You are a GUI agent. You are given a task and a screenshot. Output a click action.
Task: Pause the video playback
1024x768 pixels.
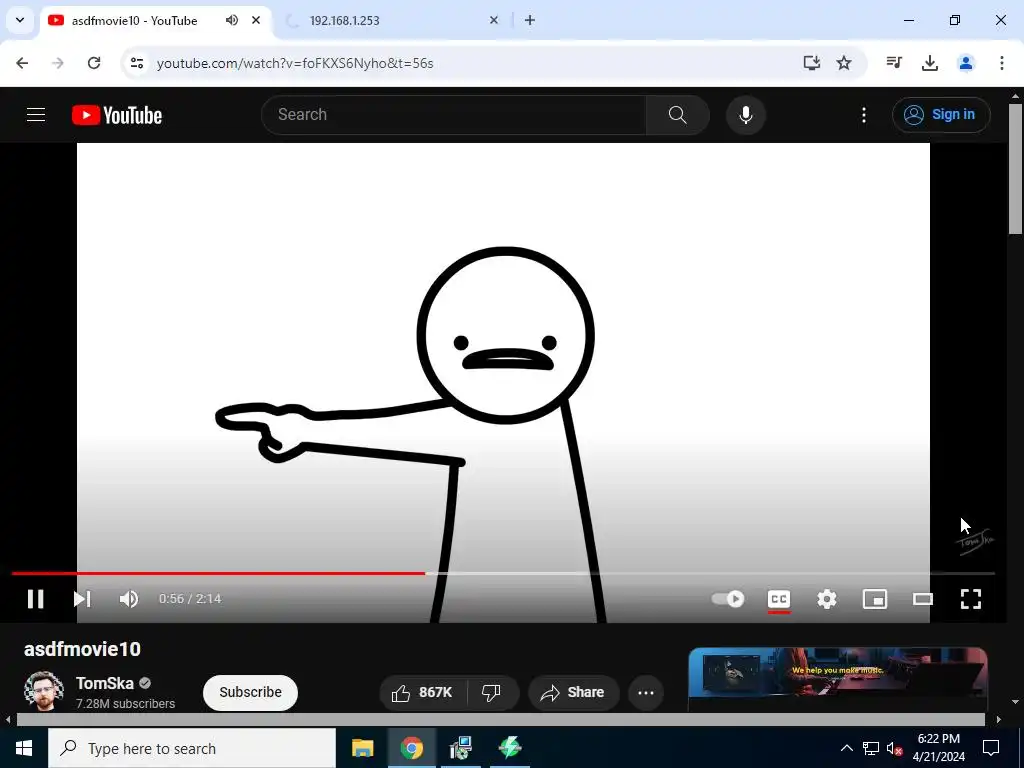tap(35, 599)
